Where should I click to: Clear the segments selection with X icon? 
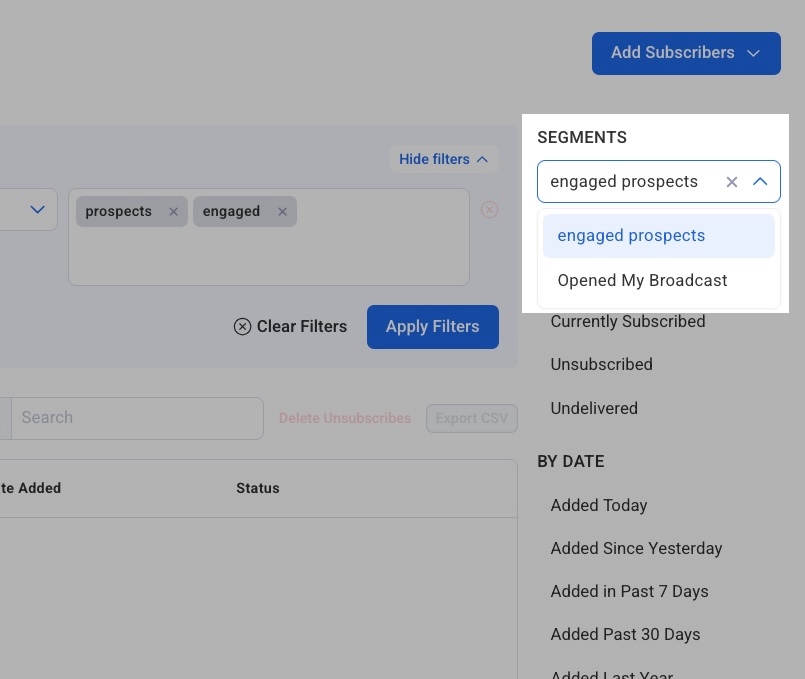coord(732,182)
